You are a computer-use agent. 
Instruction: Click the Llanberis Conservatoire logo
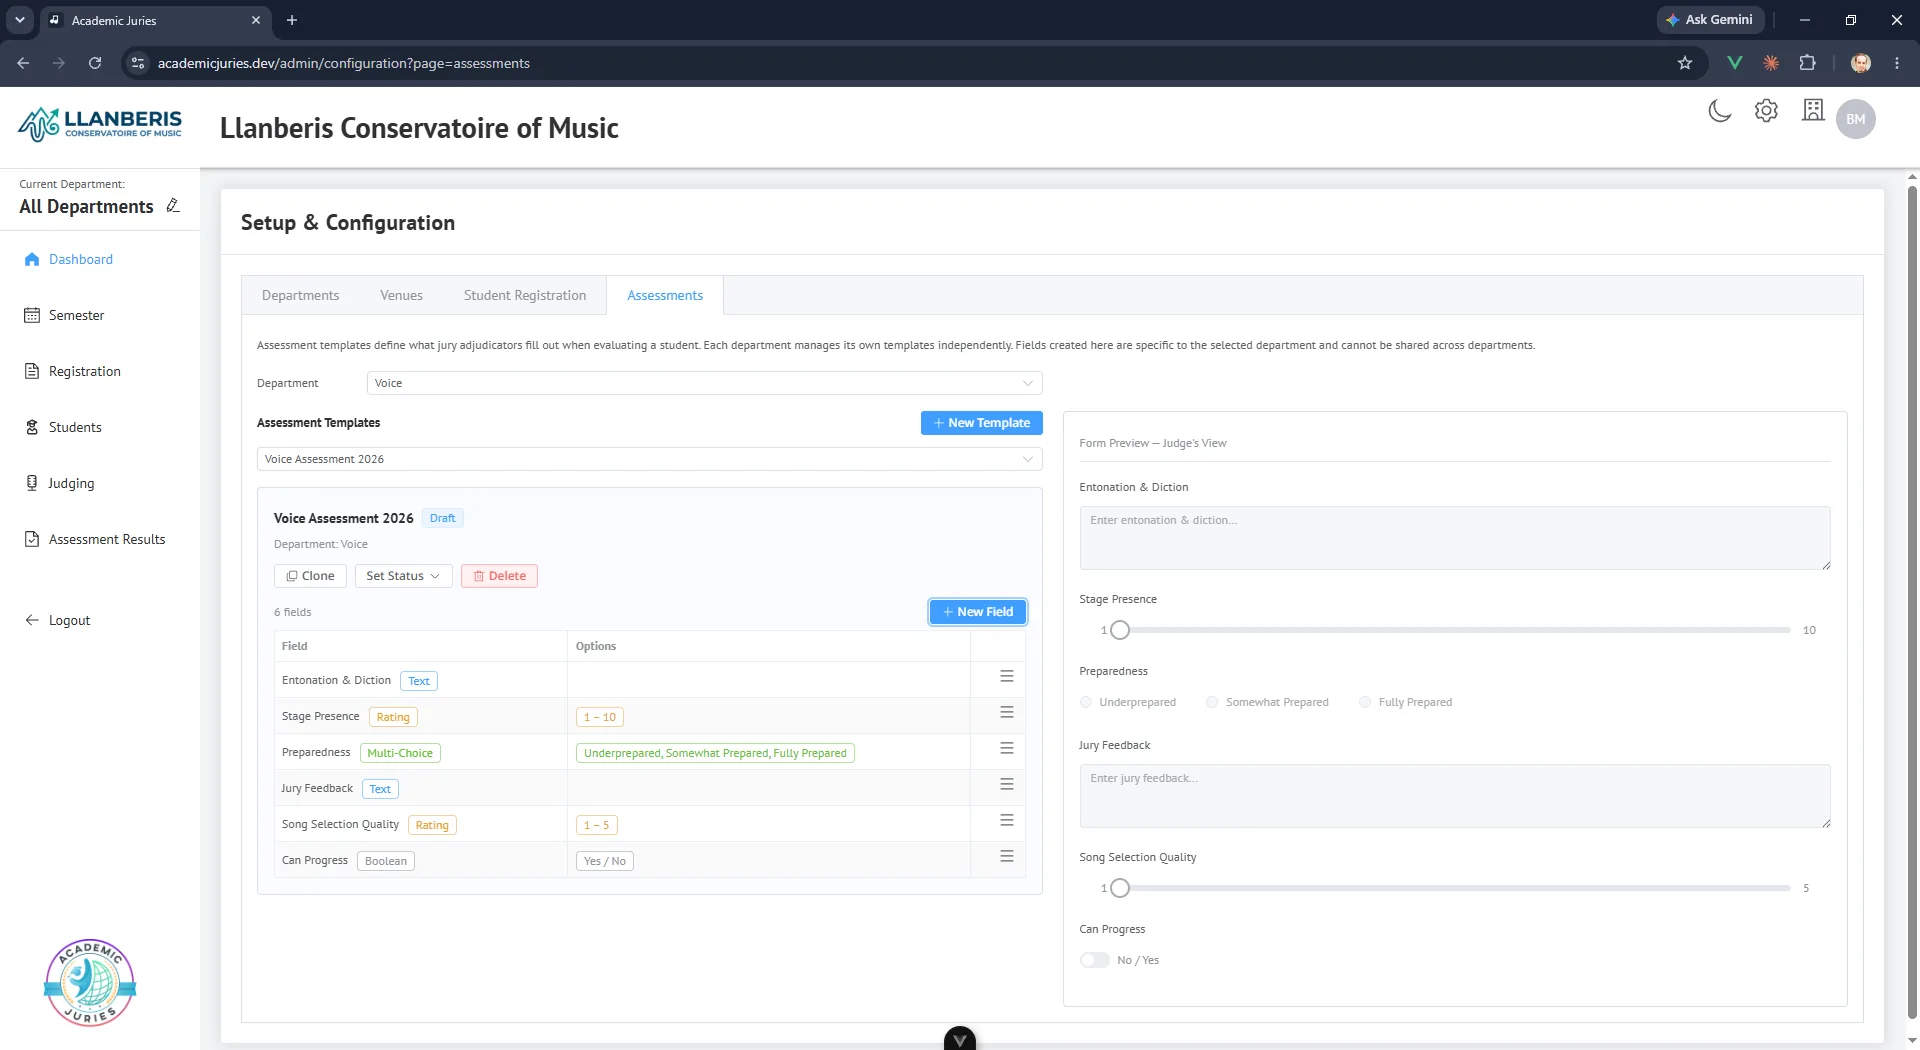point(100,125)
